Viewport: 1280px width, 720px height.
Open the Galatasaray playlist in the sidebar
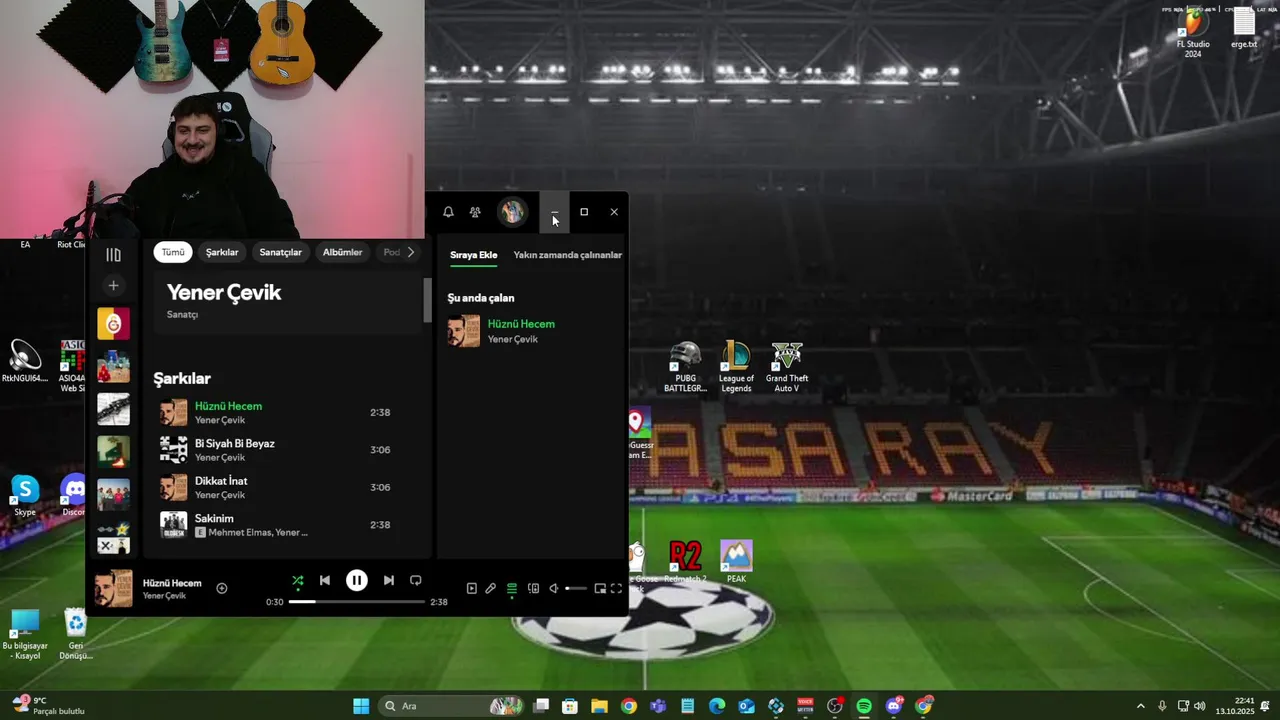tap(113, 324)
